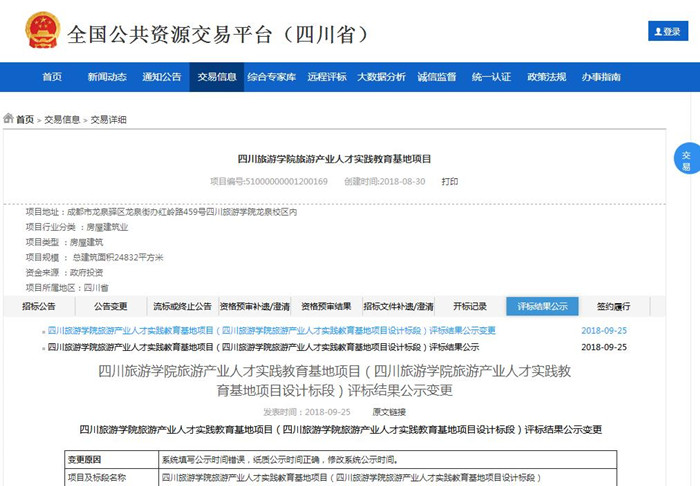
Task: Switch to the 招标文件补遗/澄清 tab
Action: tap(398, 306)
